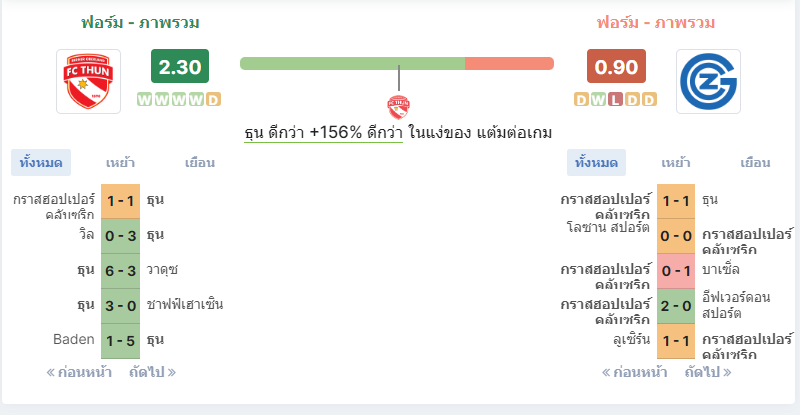Click the Grasshopper Club Zürich logo
The width and height of the screenshot is (800, 415).
[x=708, y=81]
